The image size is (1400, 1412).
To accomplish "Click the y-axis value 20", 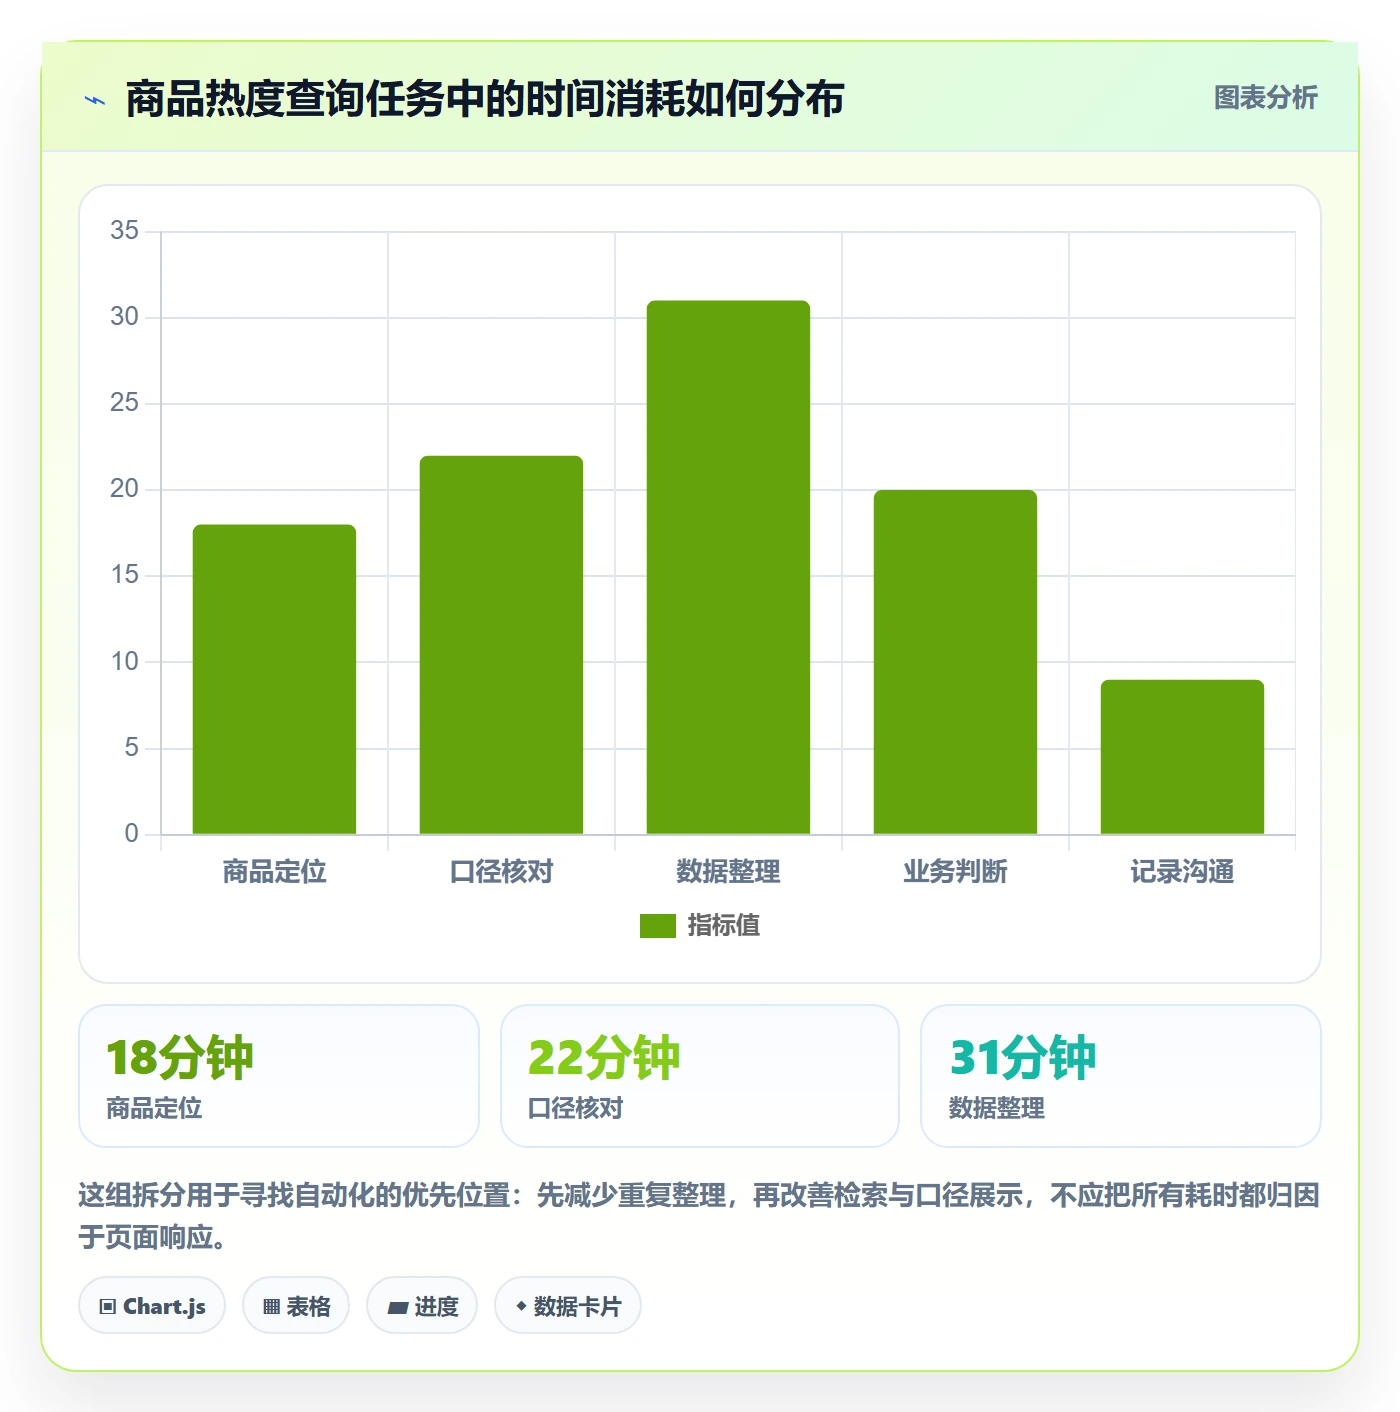I will pyautogui.click(x=125, y=489).
